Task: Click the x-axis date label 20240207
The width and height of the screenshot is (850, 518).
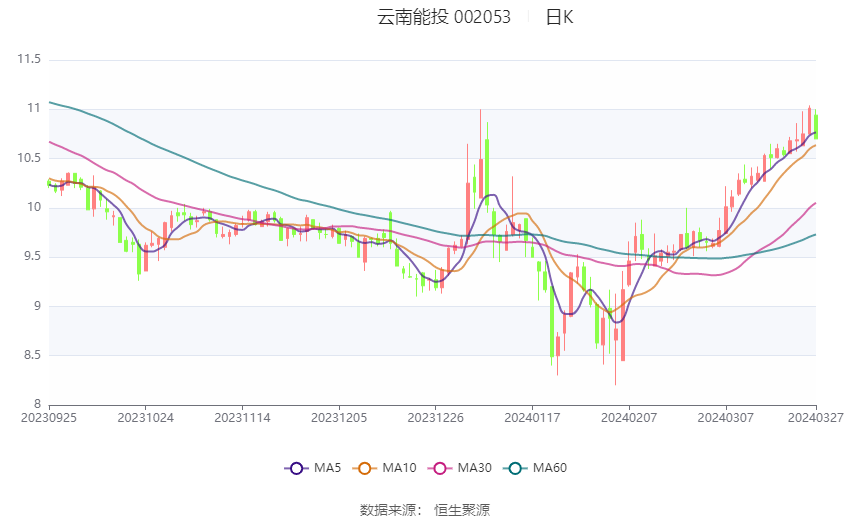Action: (x=629, y=418)
